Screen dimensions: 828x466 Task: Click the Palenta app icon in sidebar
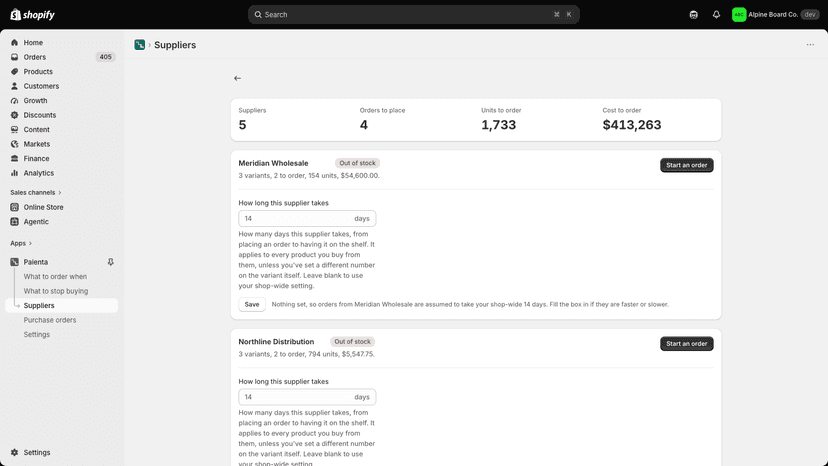[14, 262]
